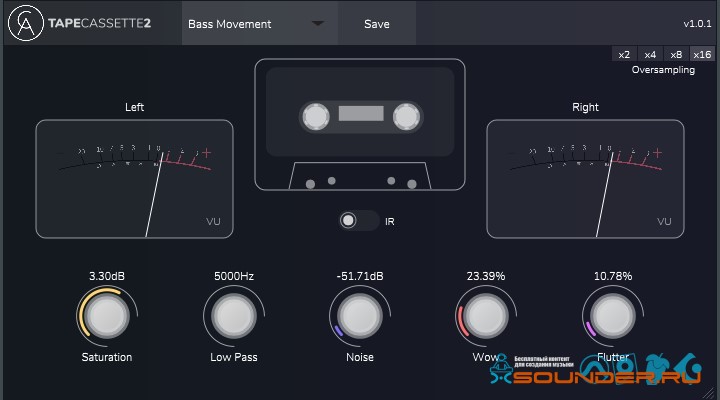
Task: Click the left cassette reel
Action: [315, 117]
